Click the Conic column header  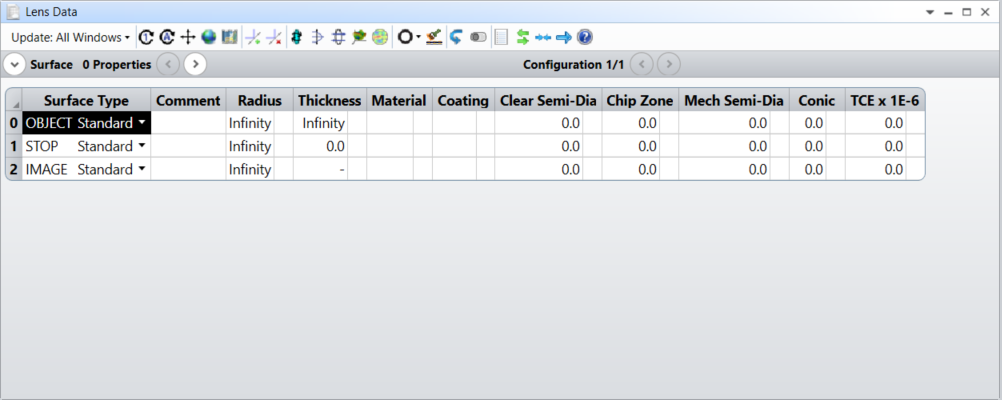click(817, 100)
